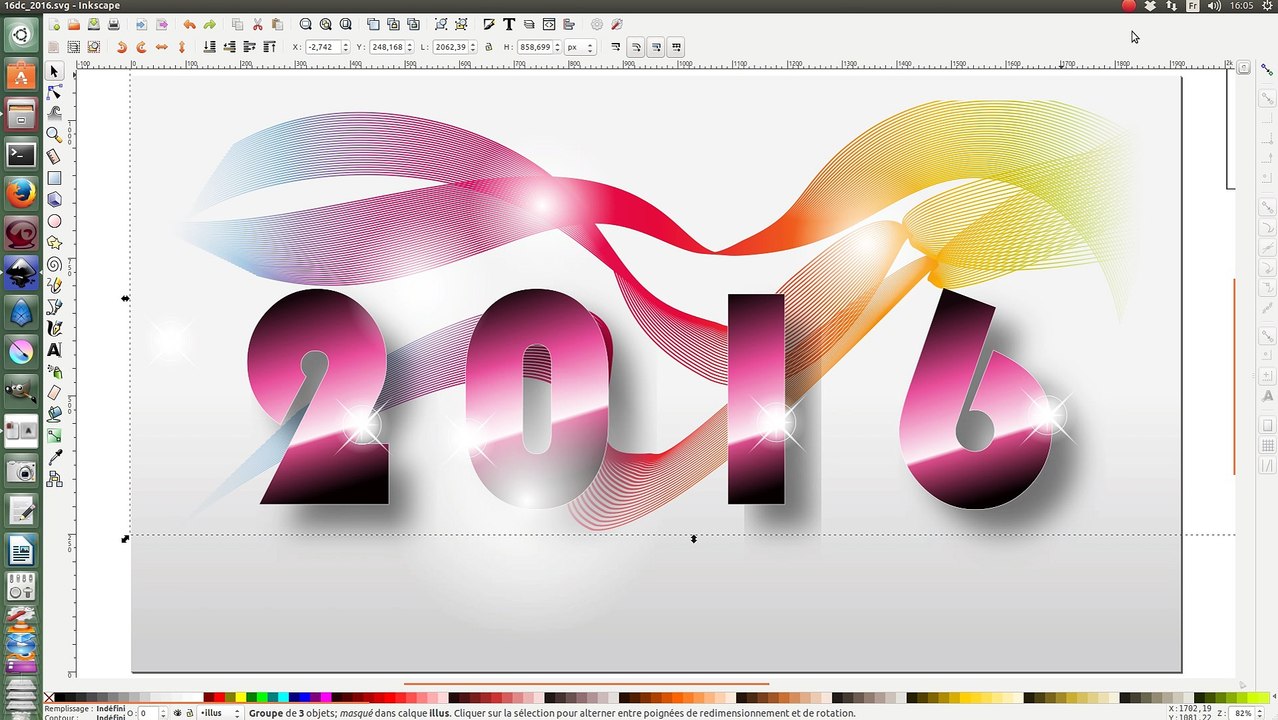Toggle scale rounded corners option
Image resolution: width=1278 pixels, height=720 pixels.
636,47
